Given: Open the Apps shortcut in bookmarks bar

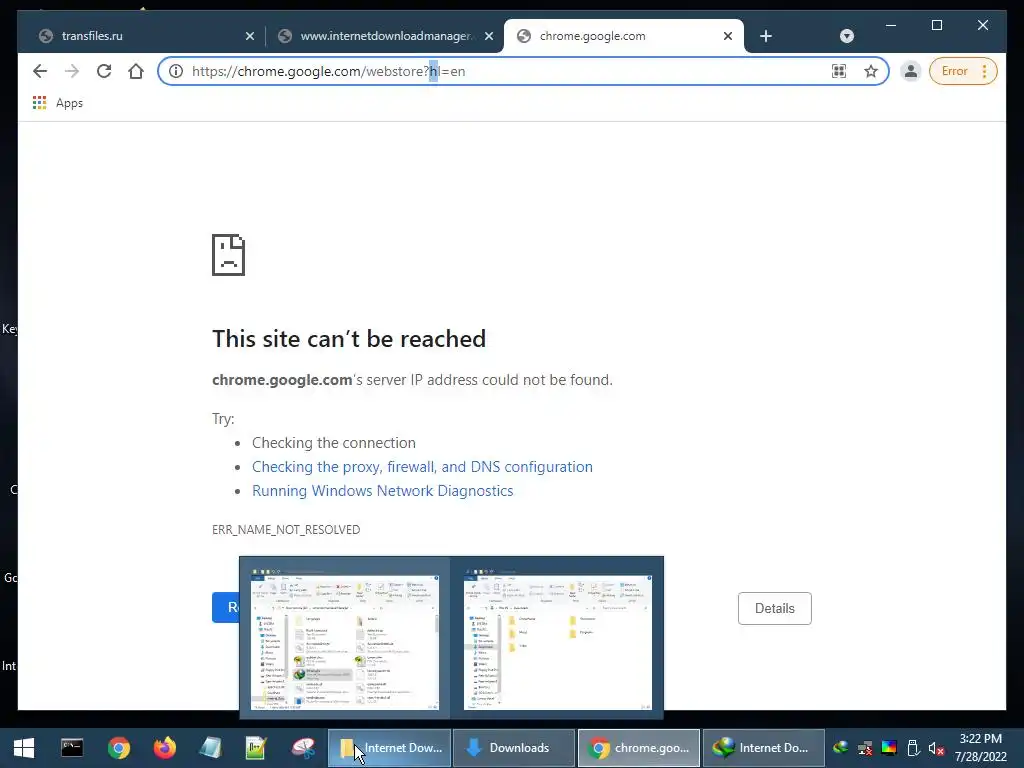Looking at the screenshot, I should click(x=58, y=103).
